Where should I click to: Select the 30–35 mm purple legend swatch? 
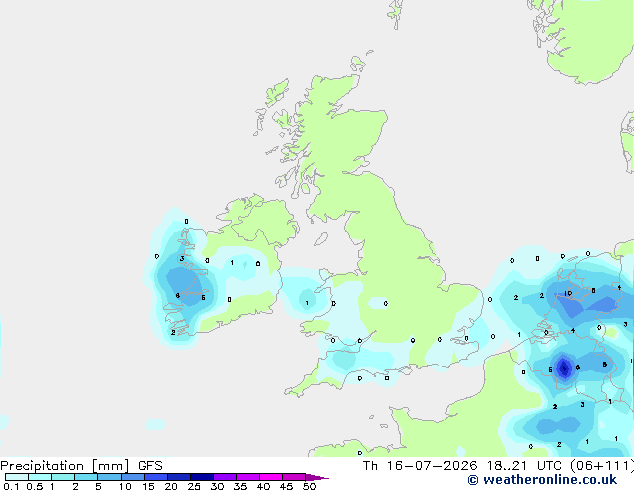point(225,477)
